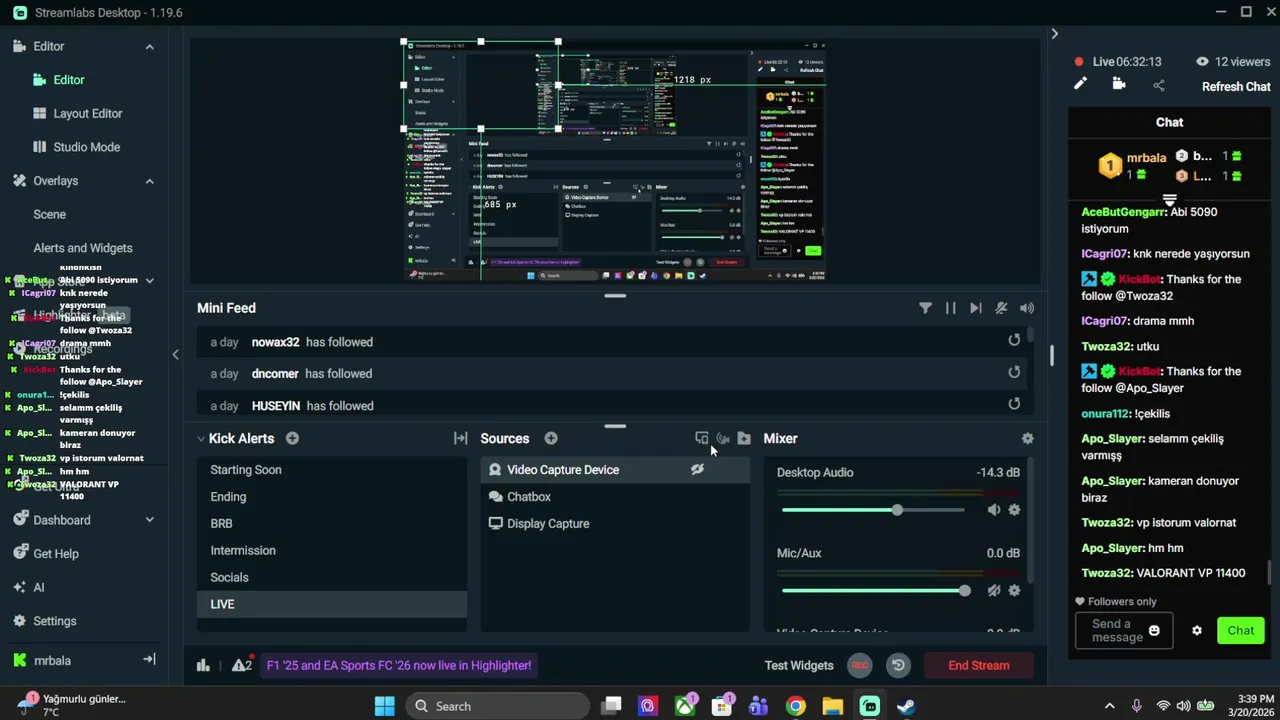Open the Highlighter announcement link

[398, 665]
